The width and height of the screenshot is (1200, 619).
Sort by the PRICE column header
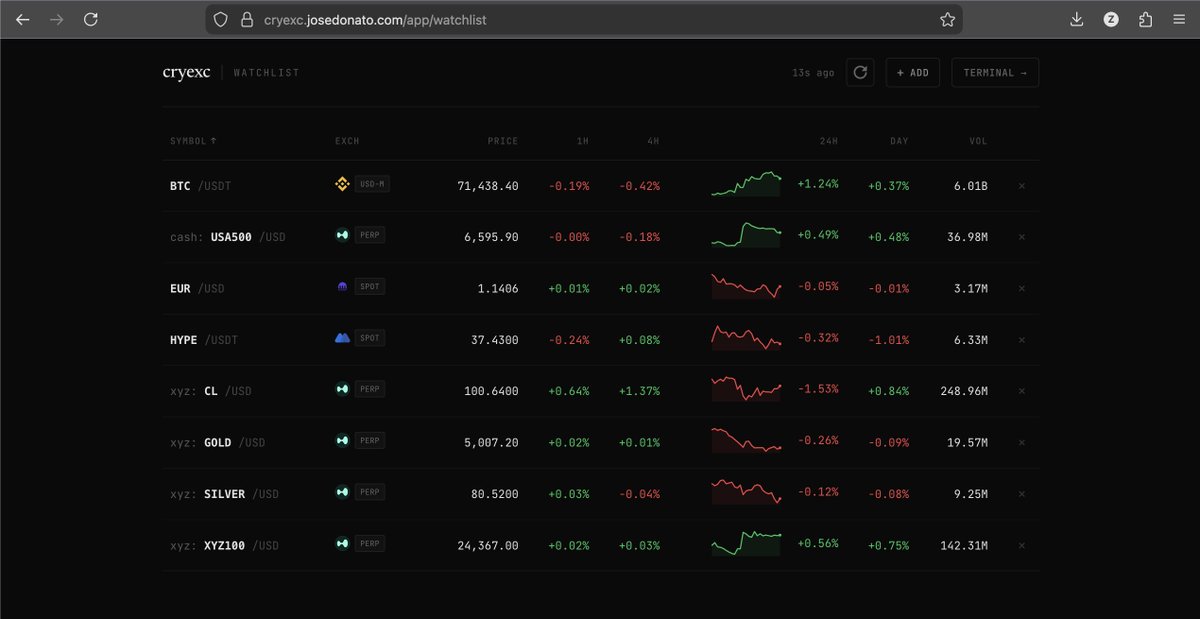503,141
